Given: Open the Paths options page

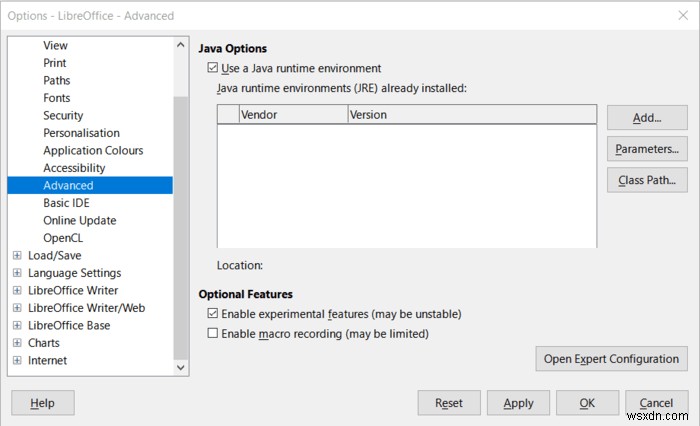Looking at the screenshot, I should (57, 80).
